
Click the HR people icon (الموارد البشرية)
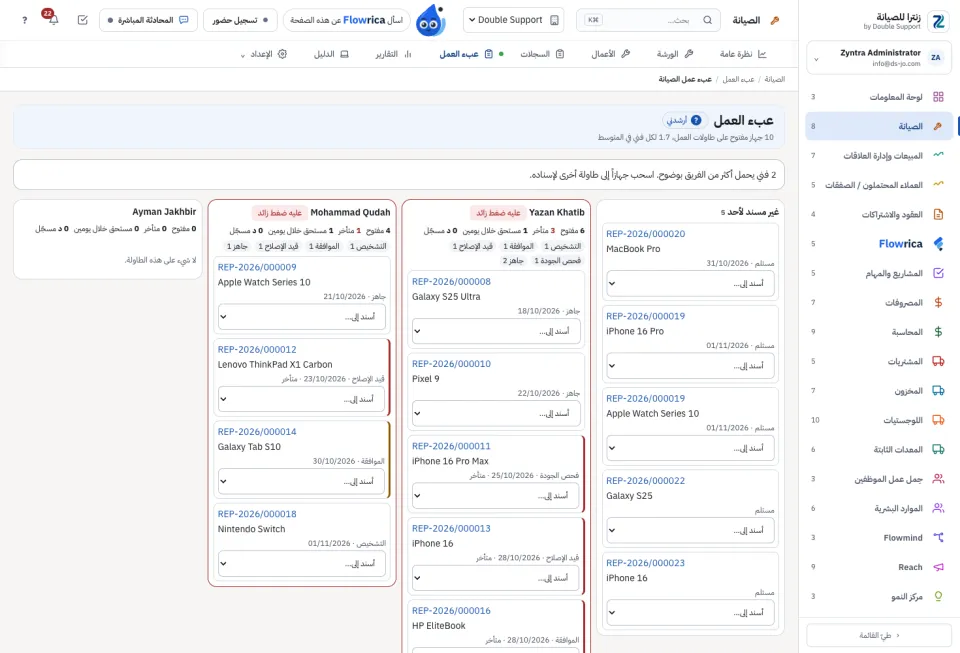tap(938, 508)
